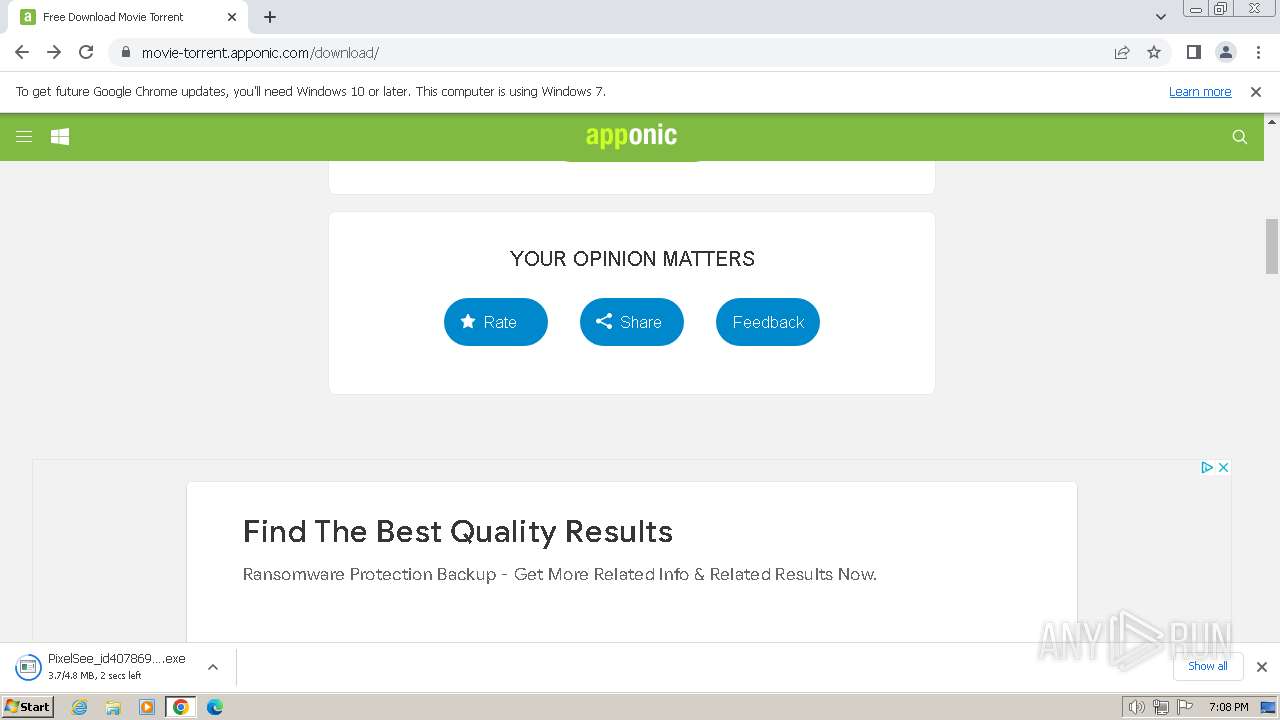
Task: Launch Microsoft Edge from taskbar
Action: [x=215, y=707]
